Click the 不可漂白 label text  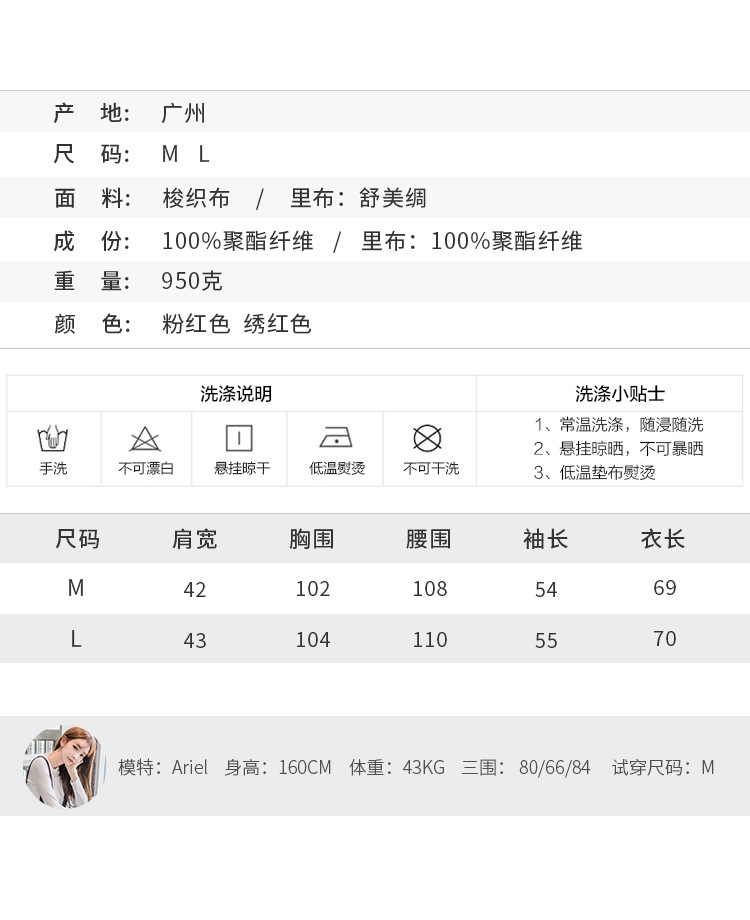pyautogui.click(x=146, y=468)
